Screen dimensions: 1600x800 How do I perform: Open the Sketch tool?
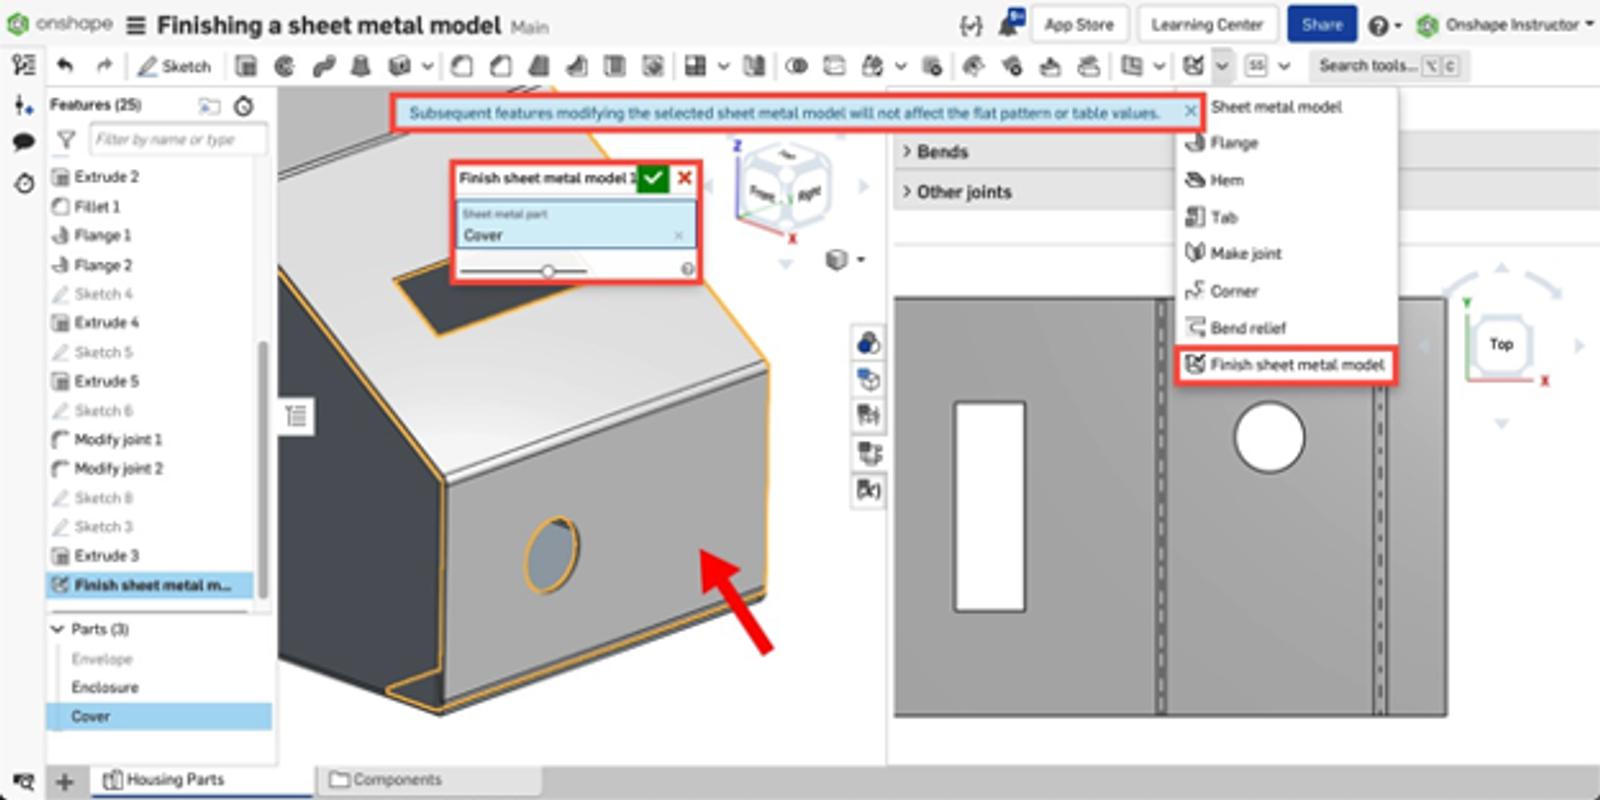(x=175, y=66)
